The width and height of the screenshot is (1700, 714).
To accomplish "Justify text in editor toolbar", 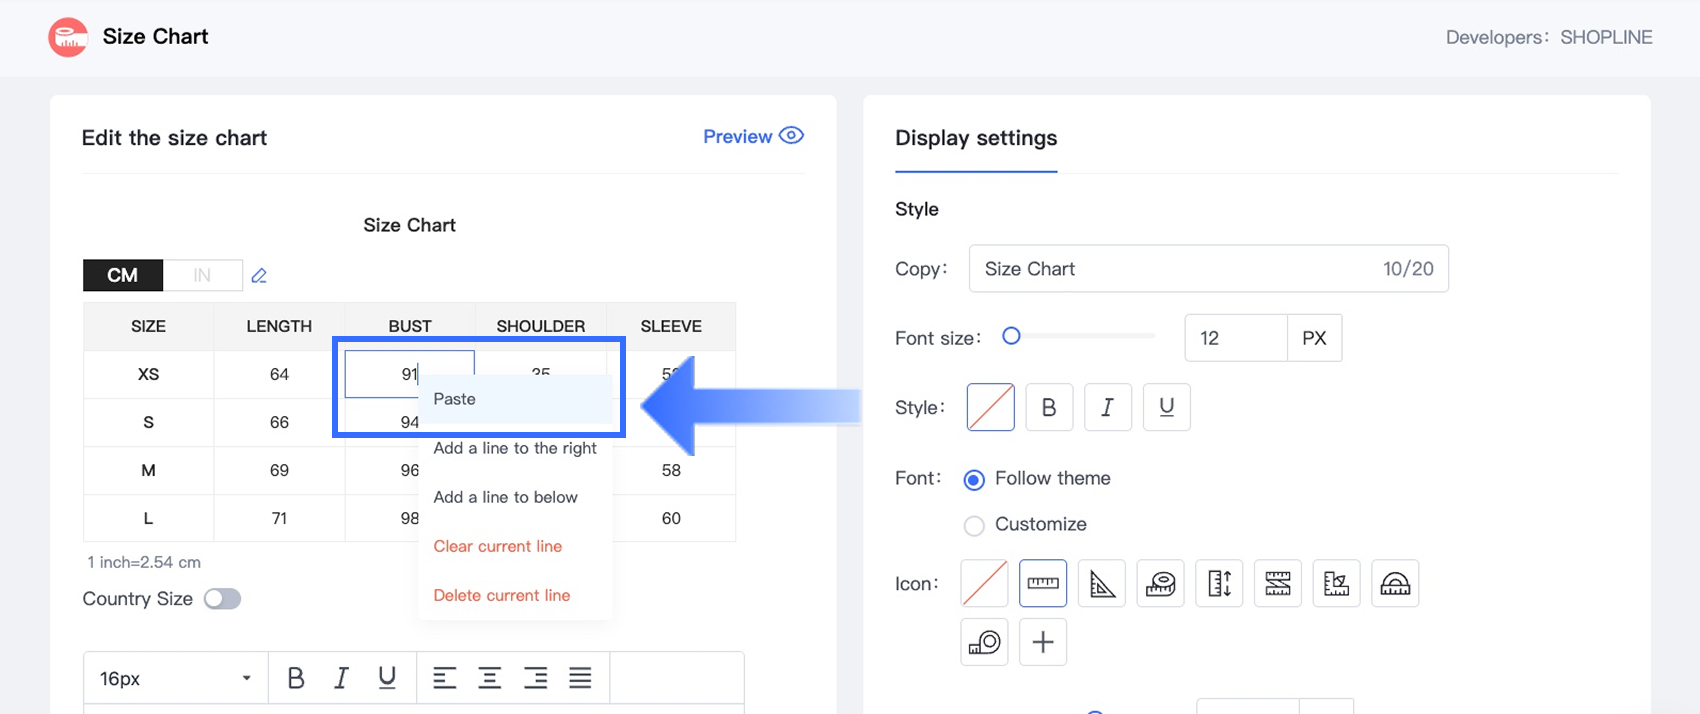I will coord(580,678).
